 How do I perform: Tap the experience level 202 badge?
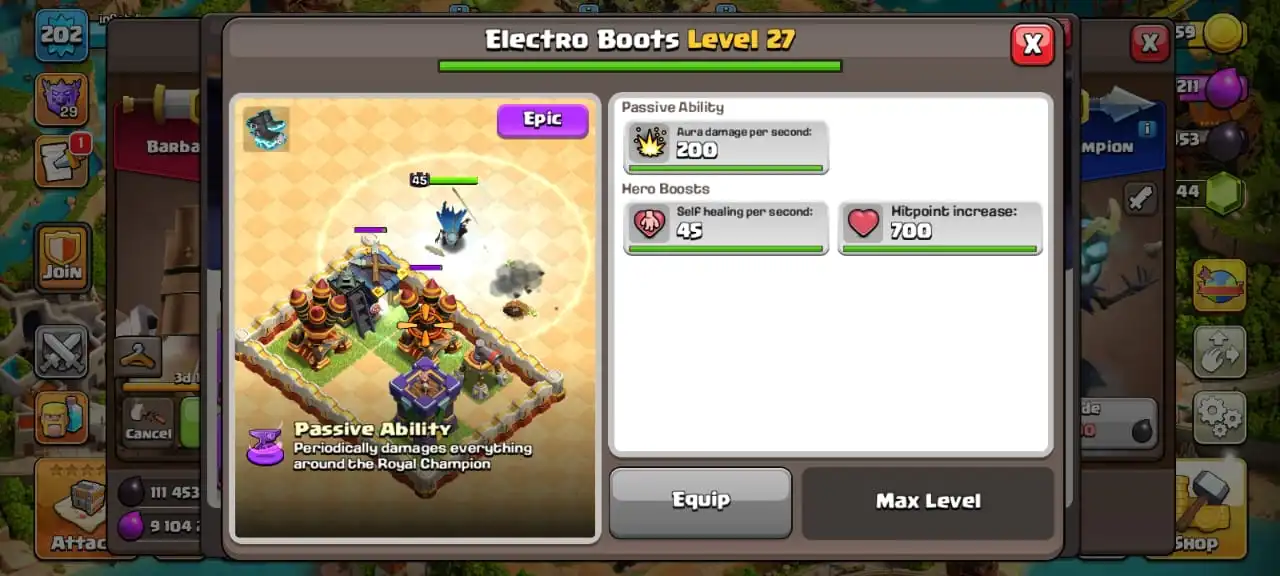click(x=62, y=35)
